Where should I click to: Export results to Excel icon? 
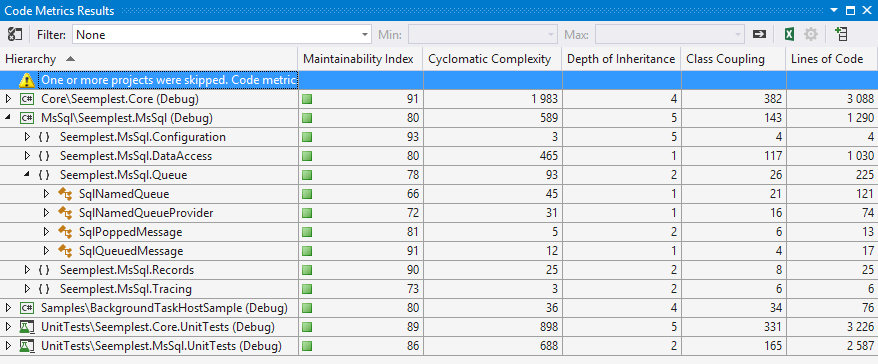[789, 34]
